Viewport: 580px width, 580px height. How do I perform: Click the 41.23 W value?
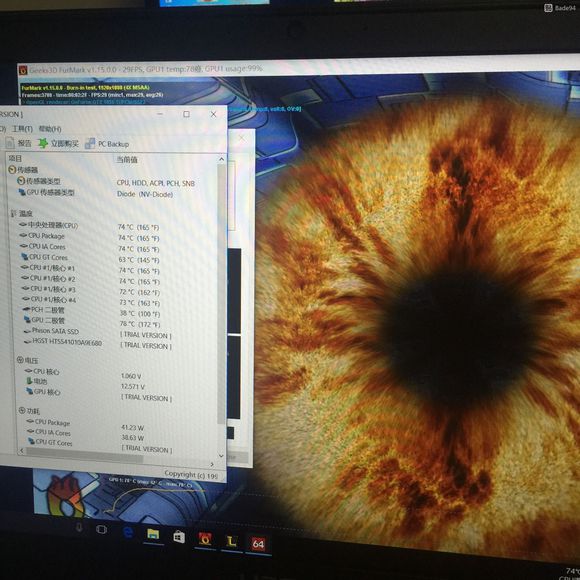click(132, 428)
